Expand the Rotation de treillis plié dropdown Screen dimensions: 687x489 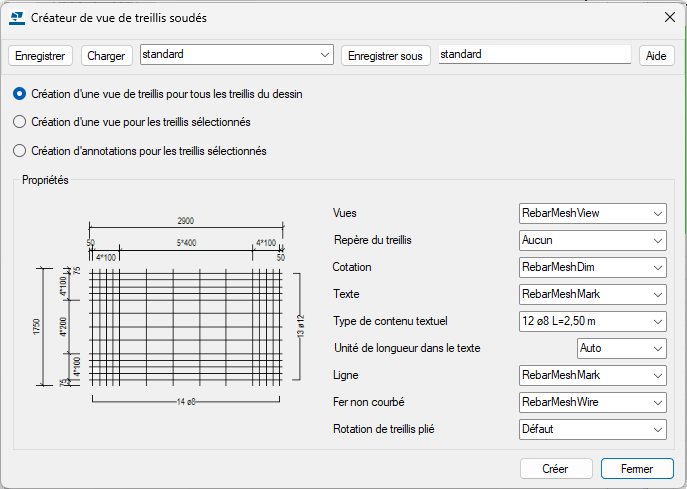coord(592,429)
